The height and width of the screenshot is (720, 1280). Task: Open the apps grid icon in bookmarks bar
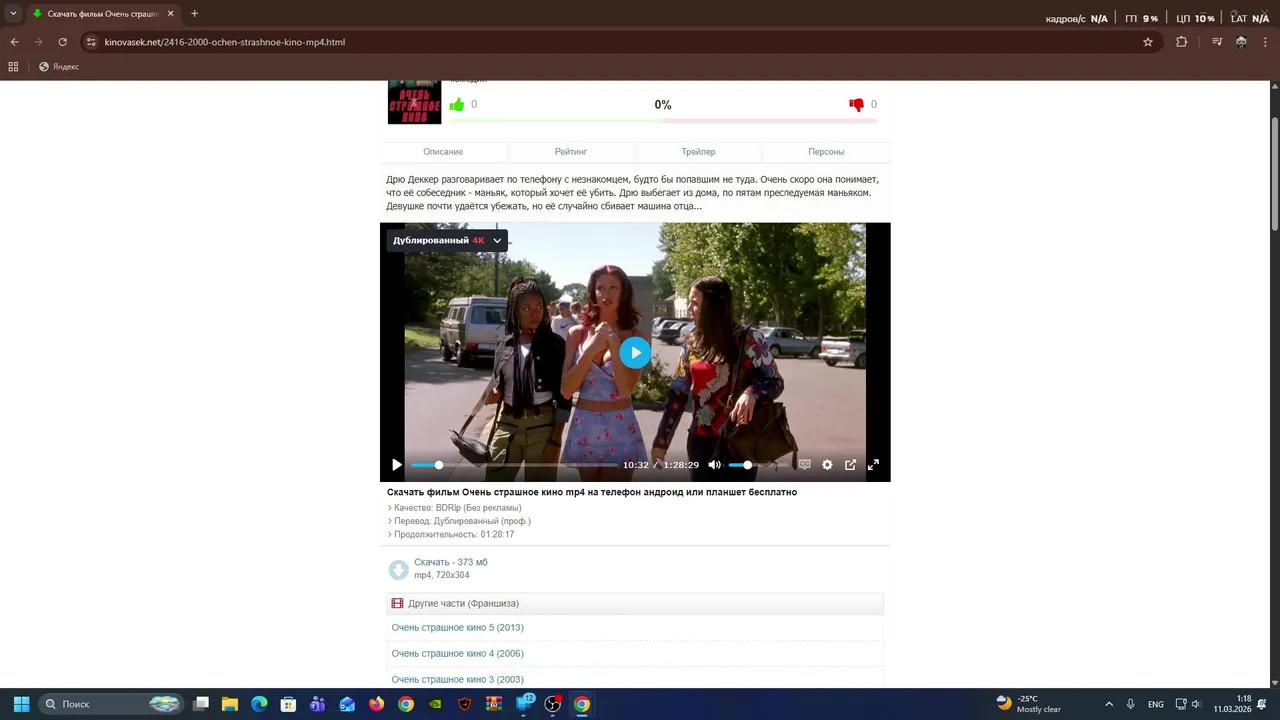click(13, 67)
